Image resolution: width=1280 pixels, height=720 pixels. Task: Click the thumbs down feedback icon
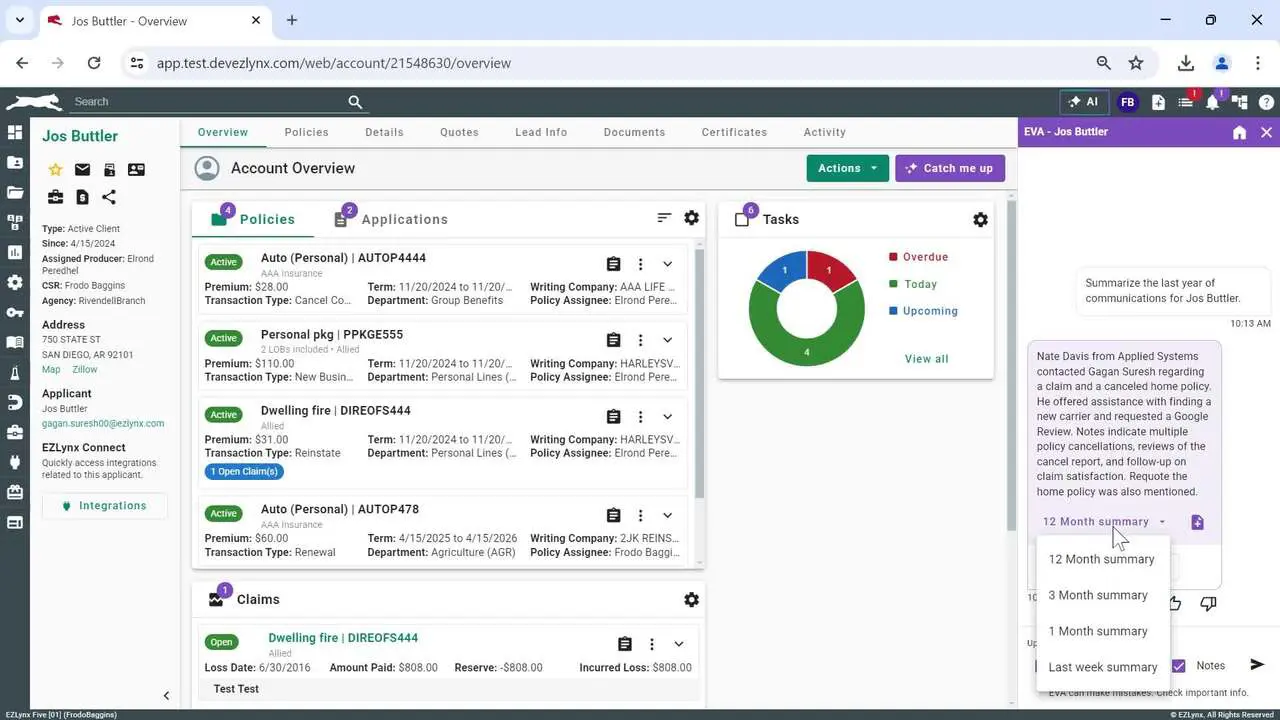pyautogui.click(x=1208, y=603)
